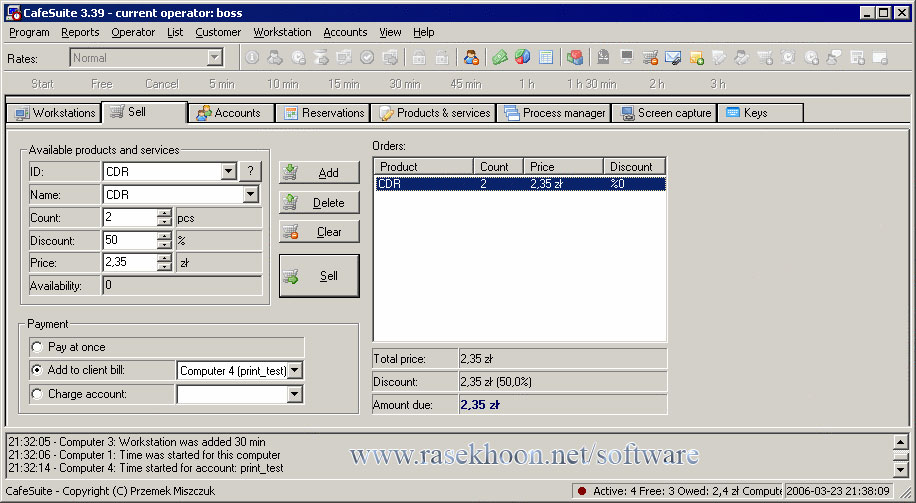Click the grayed alarm clock toolbar icon
This screenshot has width=916, height=503.
tap(789, 57)
